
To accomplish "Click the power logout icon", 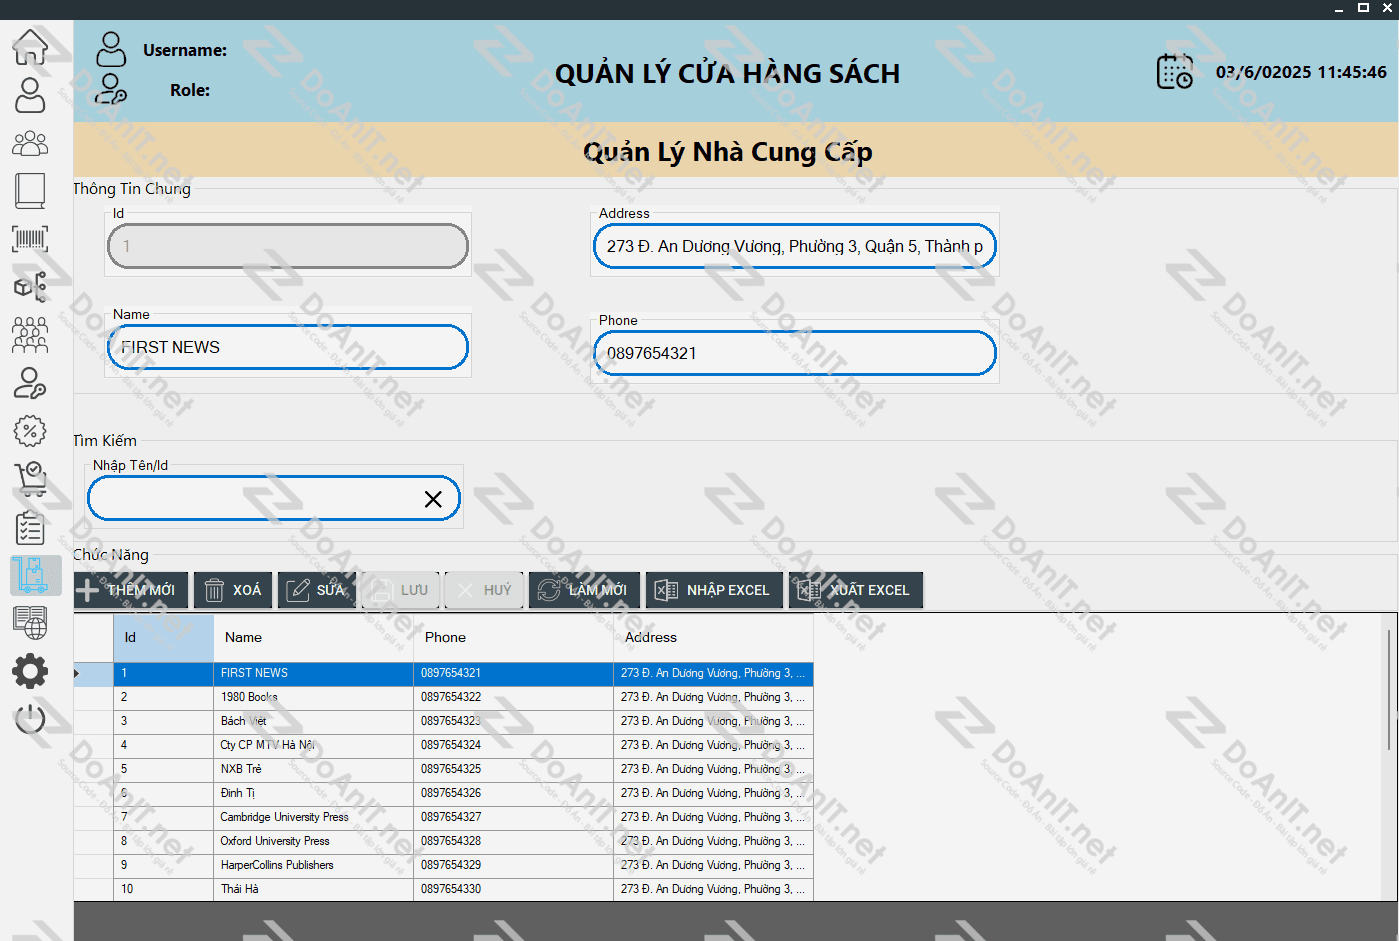I will point(30,718).
